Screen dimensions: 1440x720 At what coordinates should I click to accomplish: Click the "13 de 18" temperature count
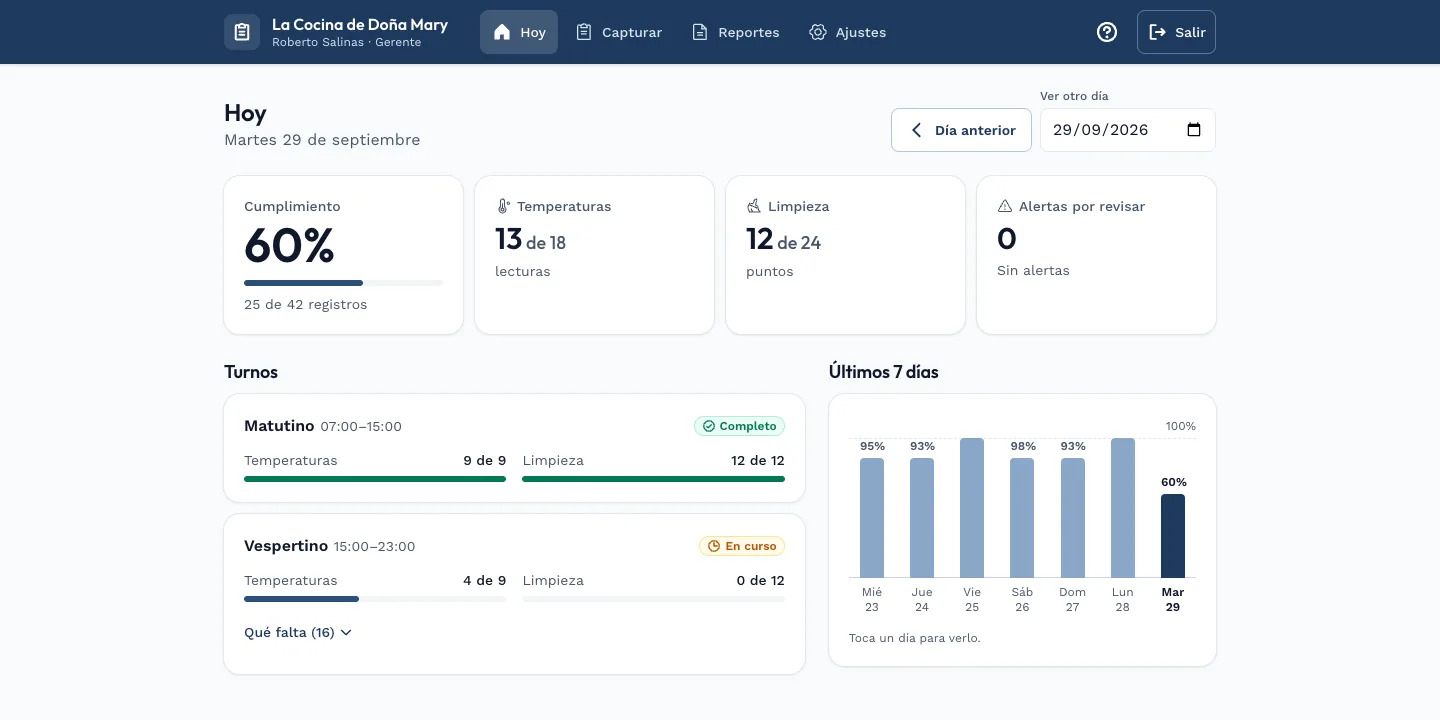(530, 239)
